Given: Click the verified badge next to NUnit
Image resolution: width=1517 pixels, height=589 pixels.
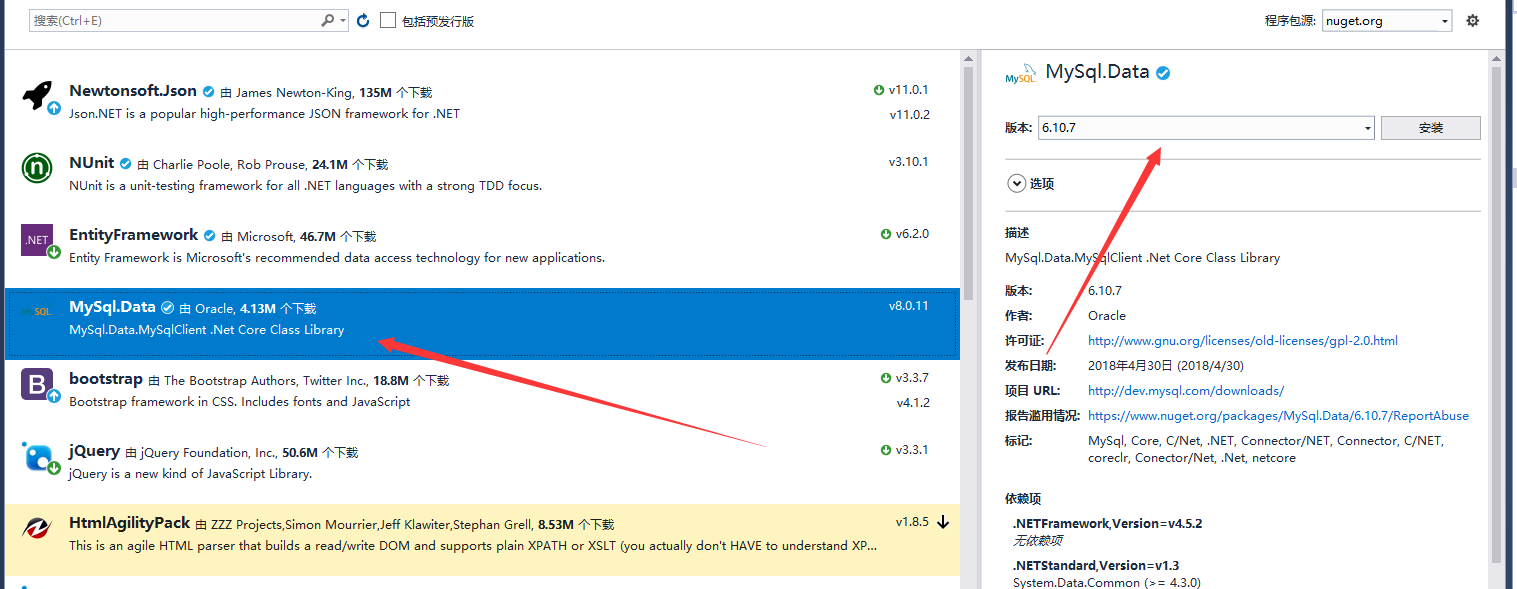Looking at the screenshot, I should (x=126, y=163).
